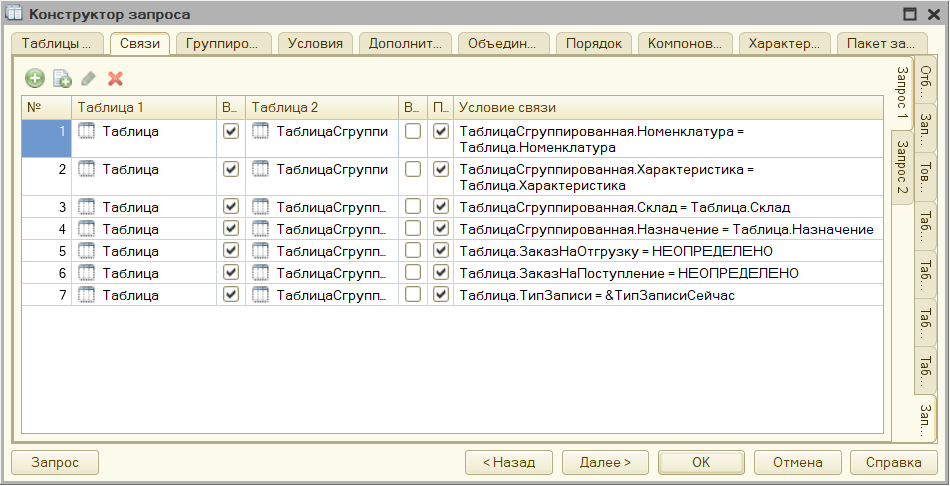Click the Таблица table icon in row 3
This screenshot has width=950, height=486.
[88, 207]
